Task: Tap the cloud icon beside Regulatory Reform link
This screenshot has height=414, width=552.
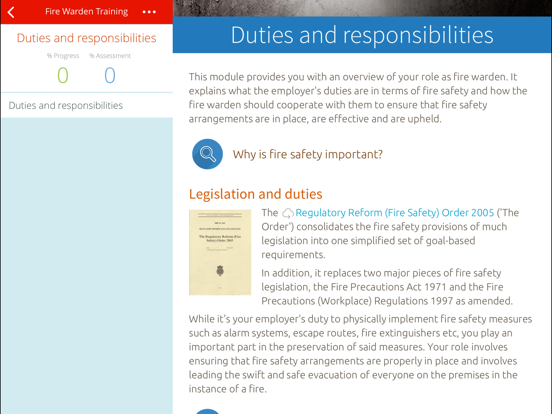Action: tap(288, 213)
